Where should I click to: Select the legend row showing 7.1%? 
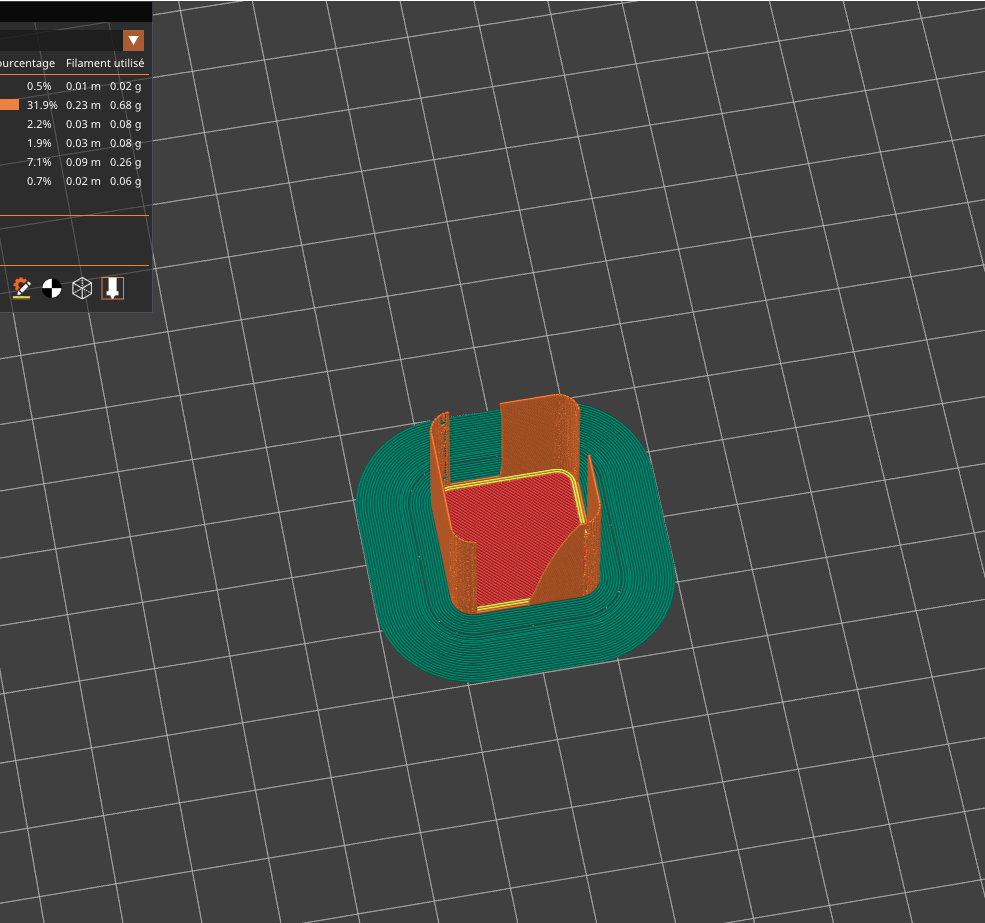[x=74, y=162]
